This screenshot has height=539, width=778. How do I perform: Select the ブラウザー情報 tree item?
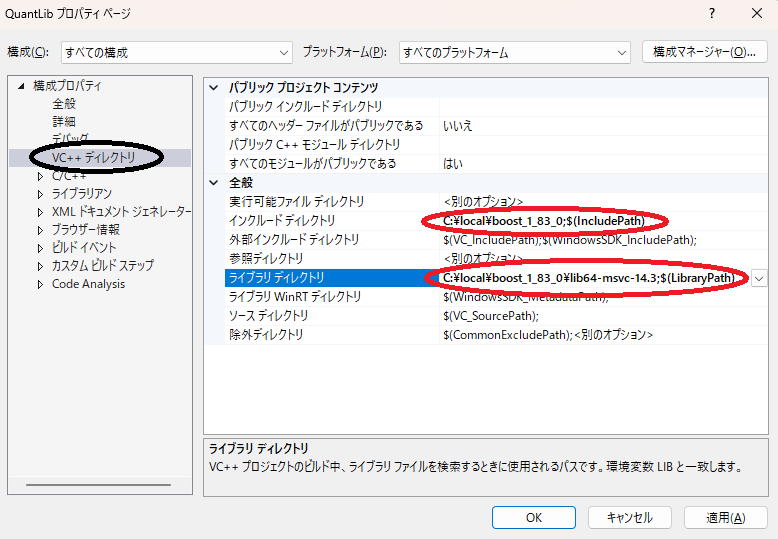click(x=86, y=230)
